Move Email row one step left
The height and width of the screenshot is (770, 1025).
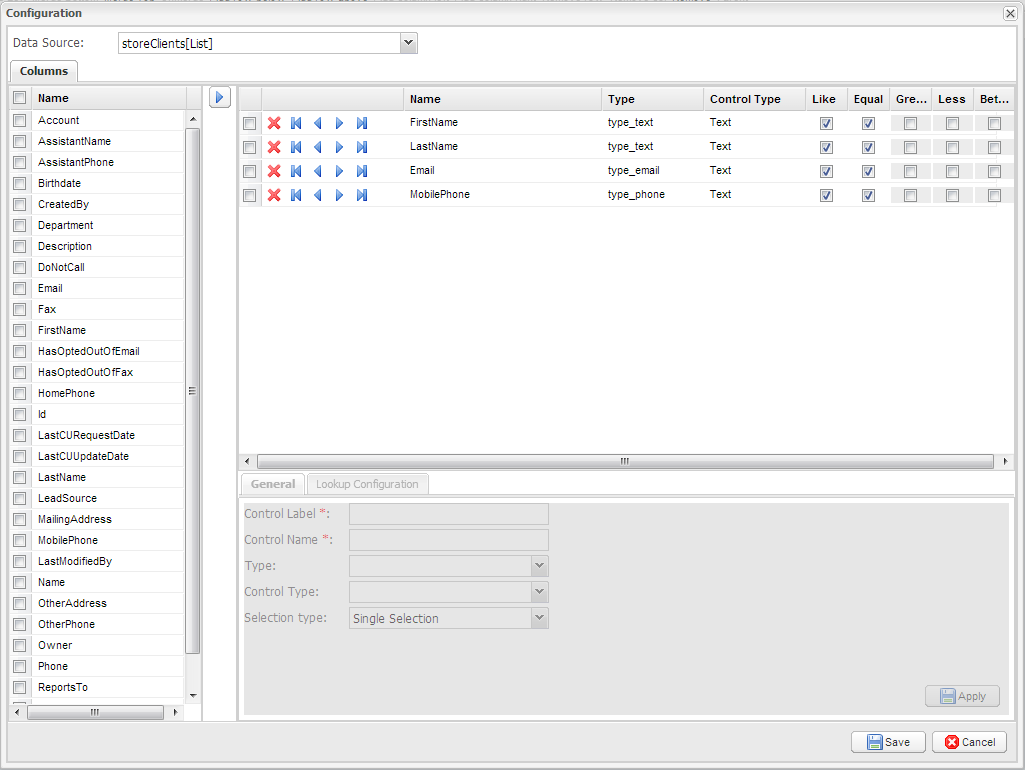pos(318,171)
